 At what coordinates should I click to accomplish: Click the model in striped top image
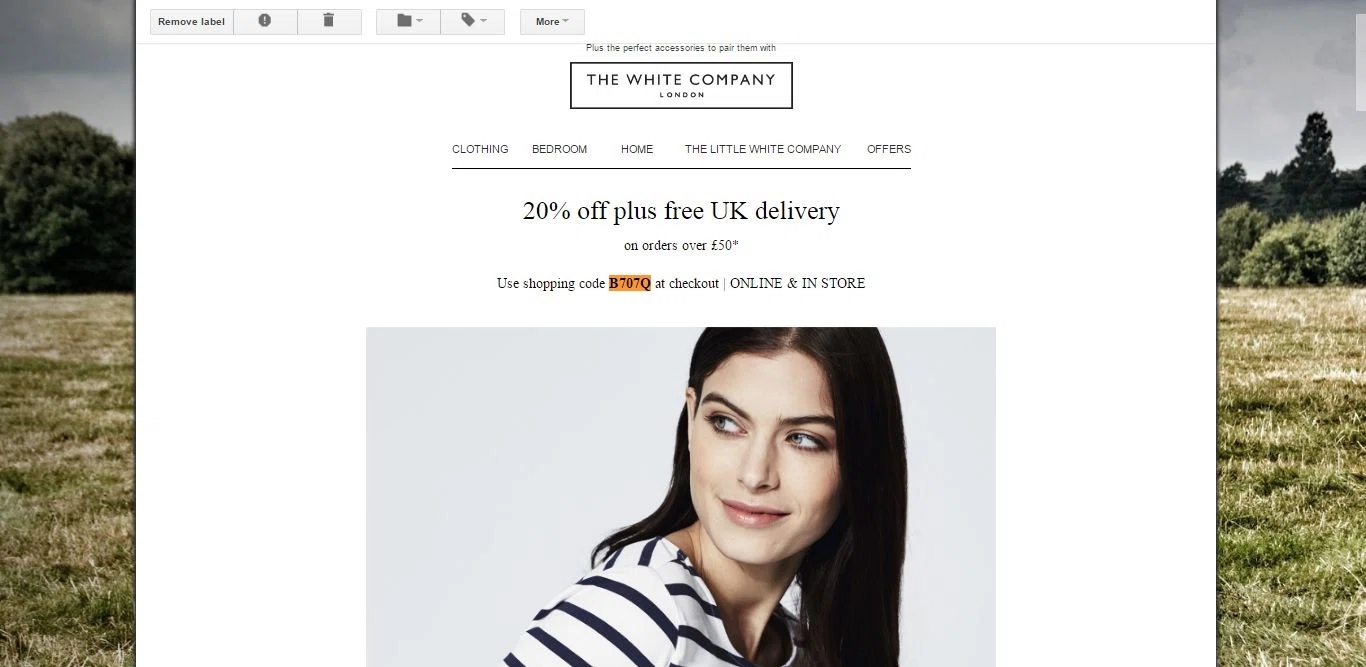(x=681, y=497)
